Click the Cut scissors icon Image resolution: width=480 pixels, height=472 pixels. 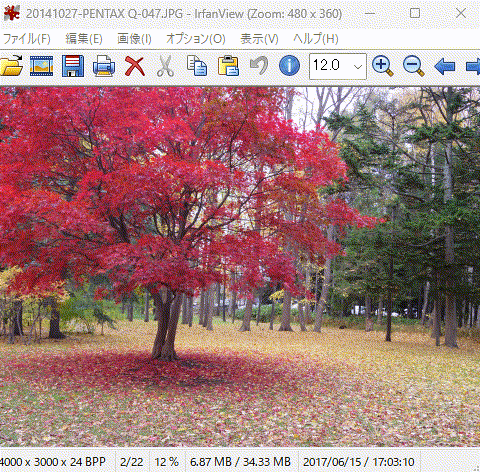[166, 66]
